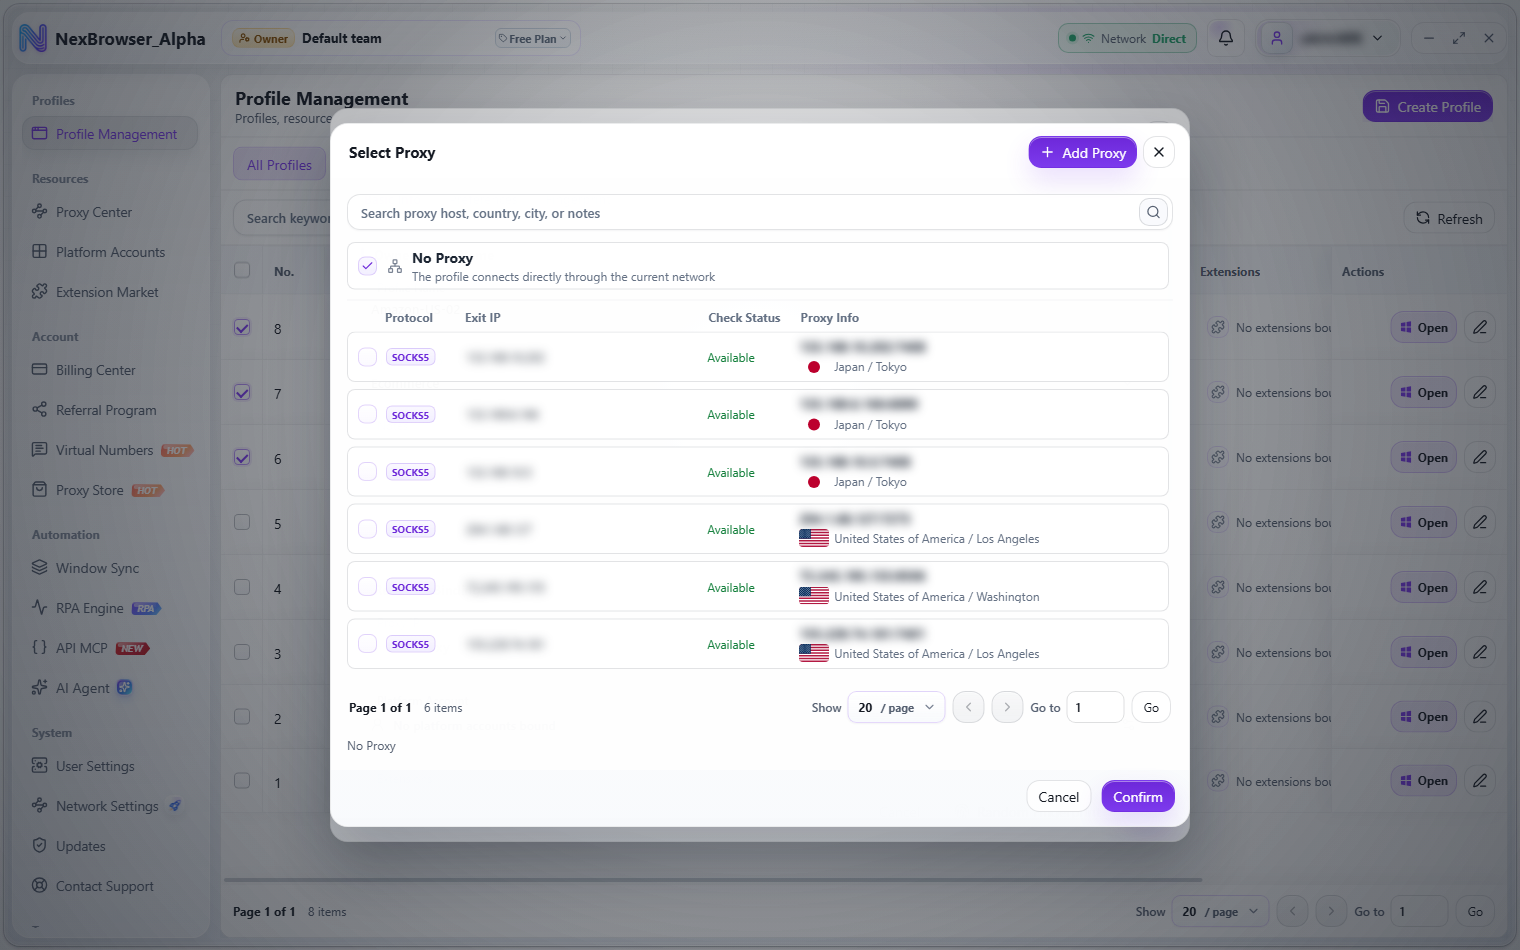Click edit pencil icon for profile row 1

(1480, 780)
